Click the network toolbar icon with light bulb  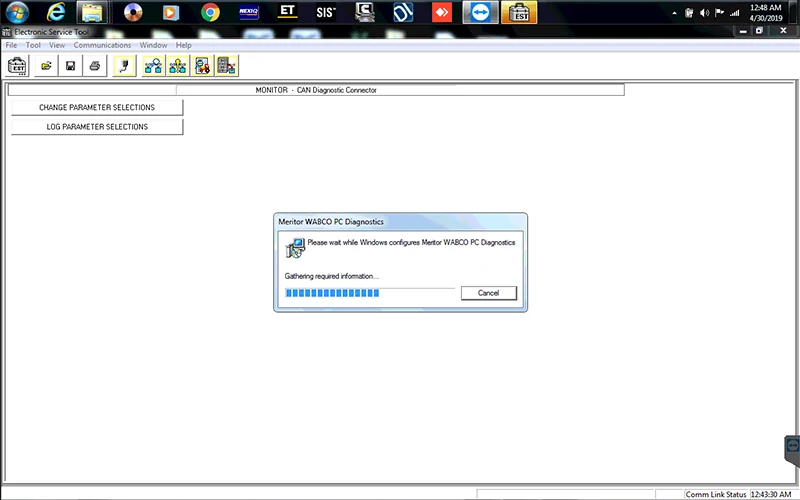point(178,66)
